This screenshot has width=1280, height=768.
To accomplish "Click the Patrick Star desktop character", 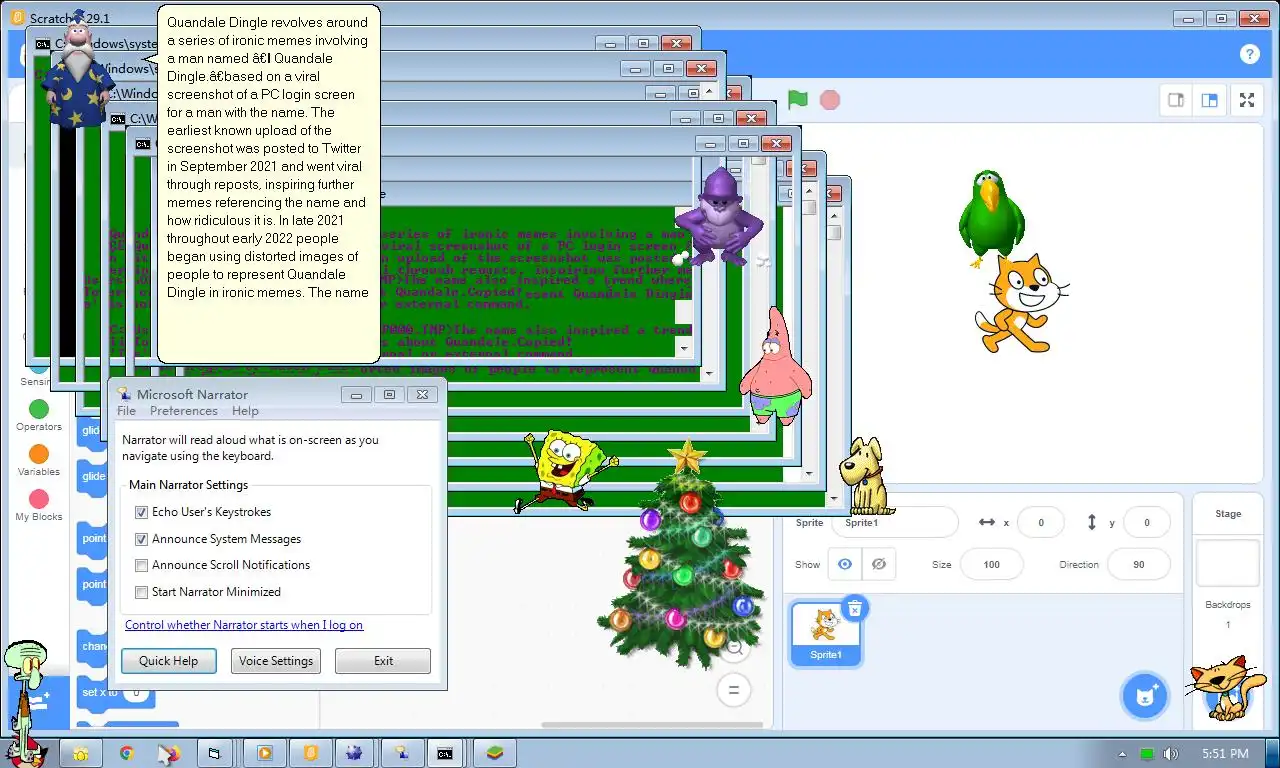I will click(x=775, y=366).
